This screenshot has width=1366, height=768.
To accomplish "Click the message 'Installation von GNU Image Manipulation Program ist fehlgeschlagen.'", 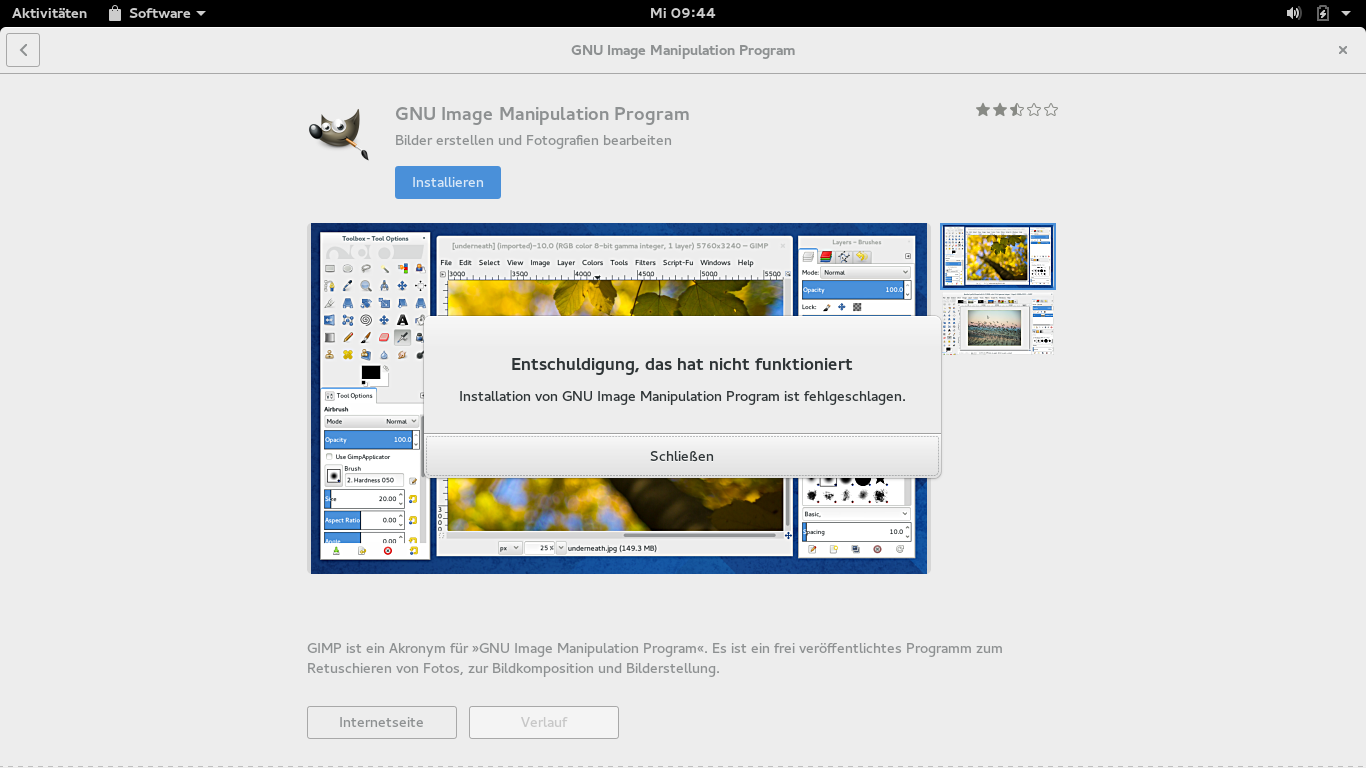I will pos(682,396).
